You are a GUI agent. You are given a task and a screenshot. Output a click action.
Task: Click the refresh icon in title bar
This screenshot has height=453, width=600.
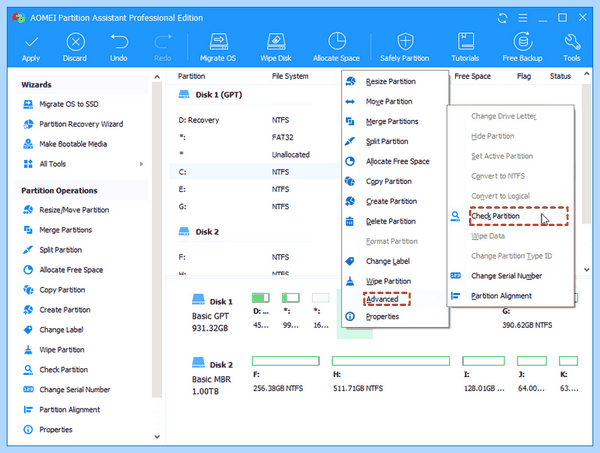click(x=502, y=18)
